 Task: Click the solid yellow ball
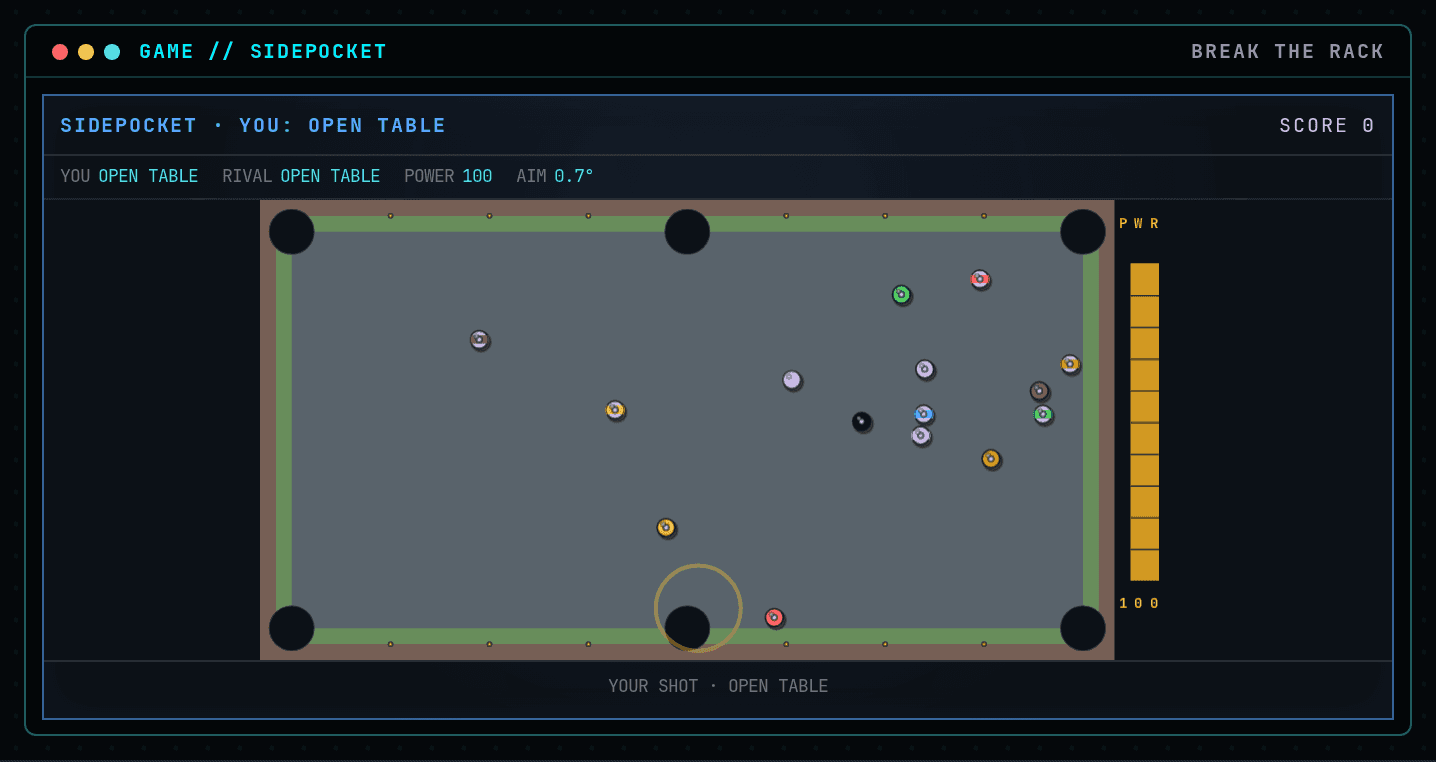pos(666,527)
